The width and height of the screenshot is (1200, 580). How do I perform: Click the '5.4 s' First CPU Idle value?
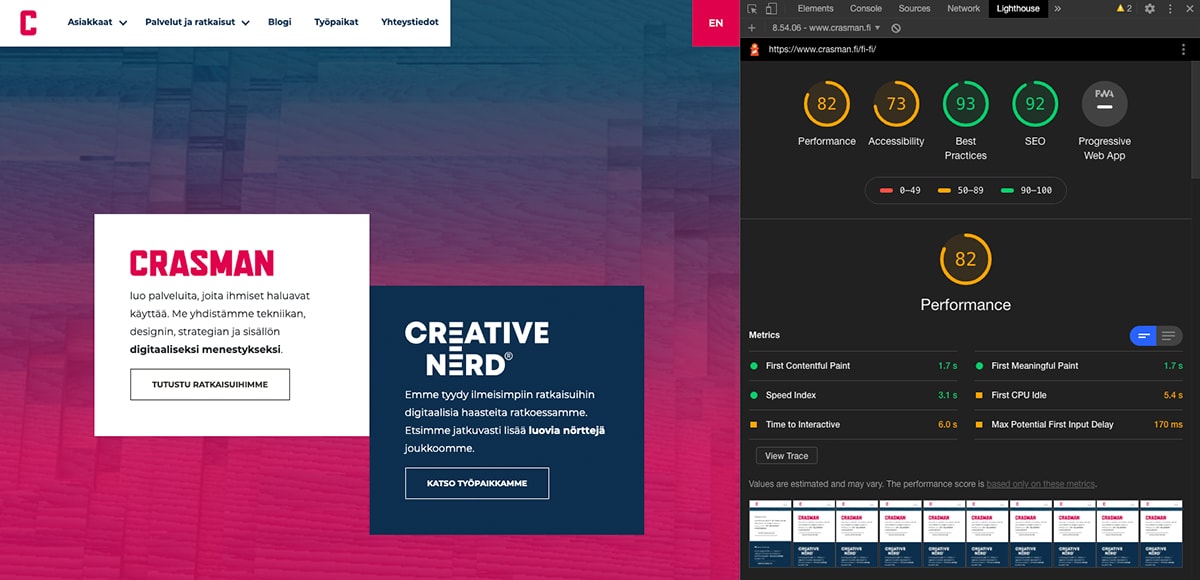pyautogui.click(x=1173, y=395)
